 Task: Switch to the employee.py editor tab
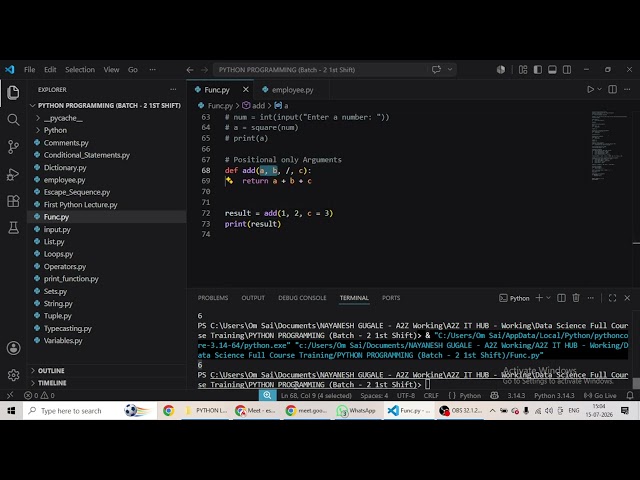coord(292,90)
